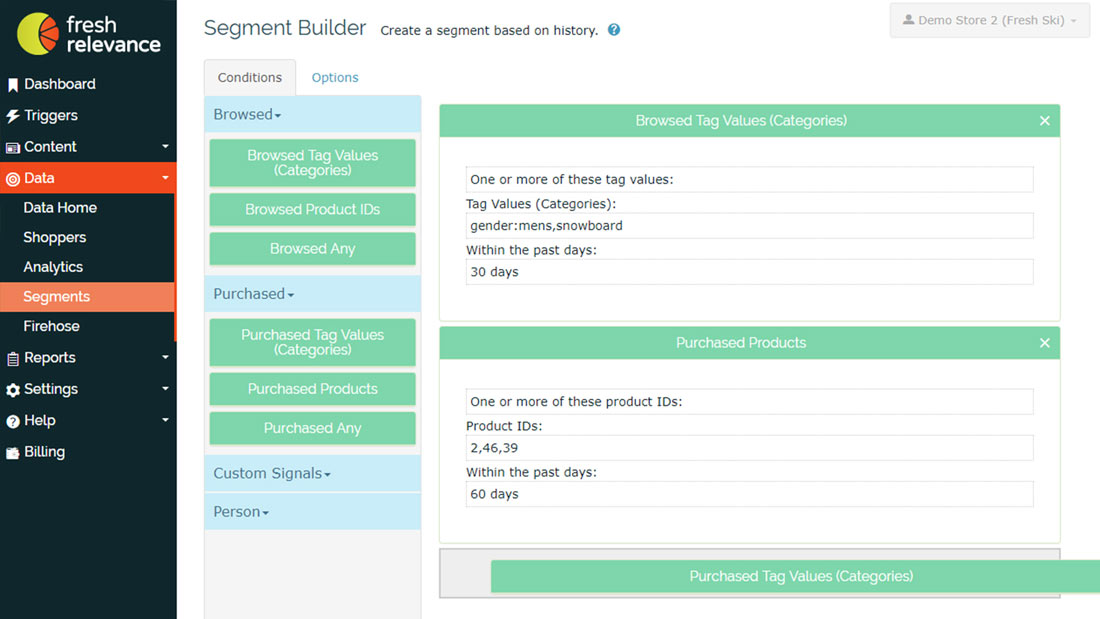Edit the 30 days field
This screenshot has height=619, width=1100.
tap(749, 272)
